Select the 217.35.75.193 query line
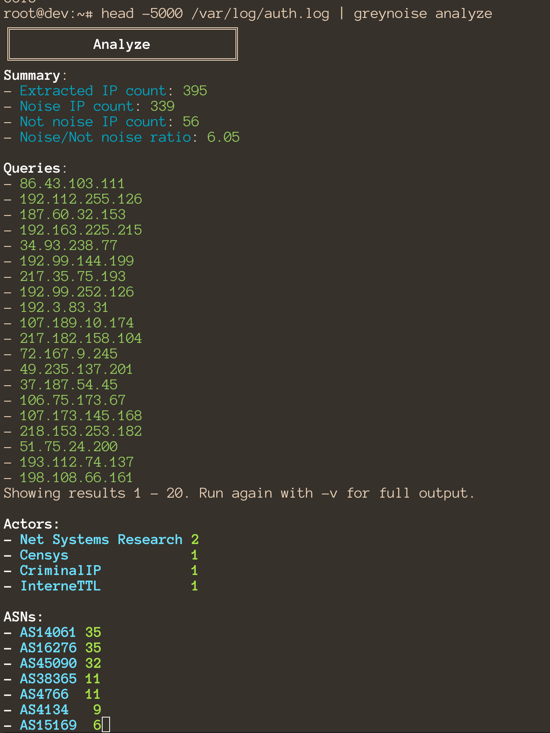The image size is (550, 733). (72, 276)
